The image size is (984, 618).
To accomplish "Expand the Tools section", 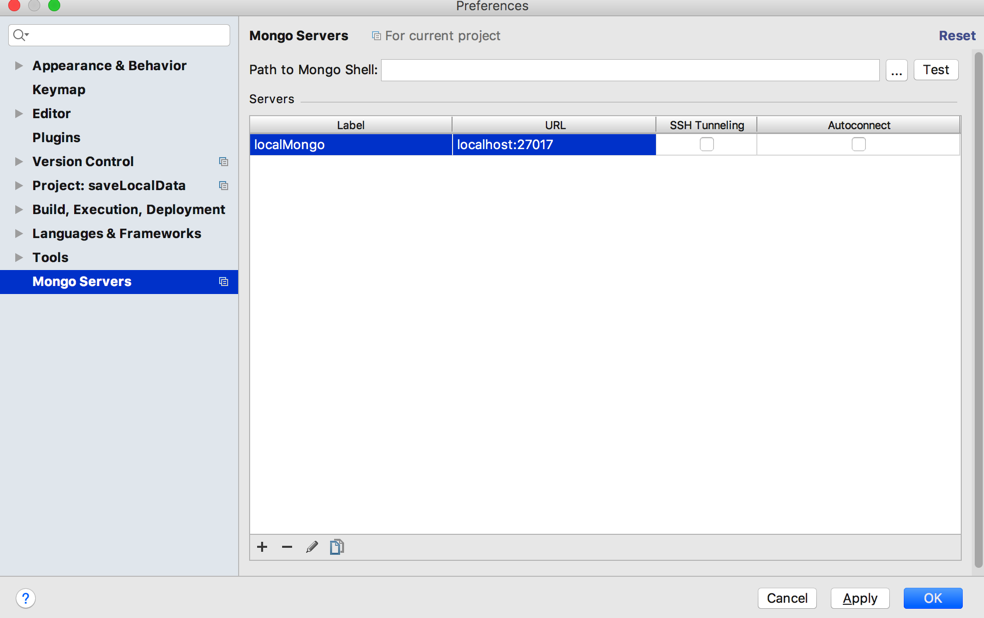I will pyautogui.click(x=19, y=257).
